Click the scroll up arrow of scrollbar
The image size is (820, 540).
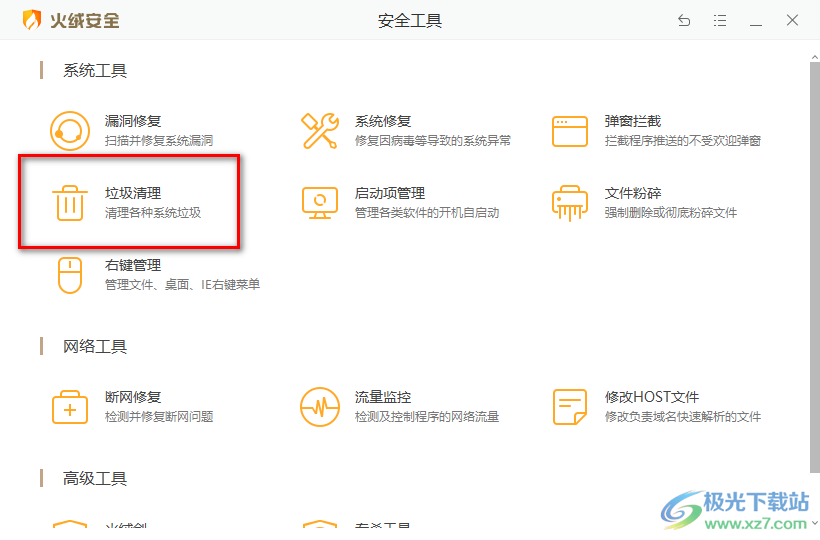click(813, 50)
